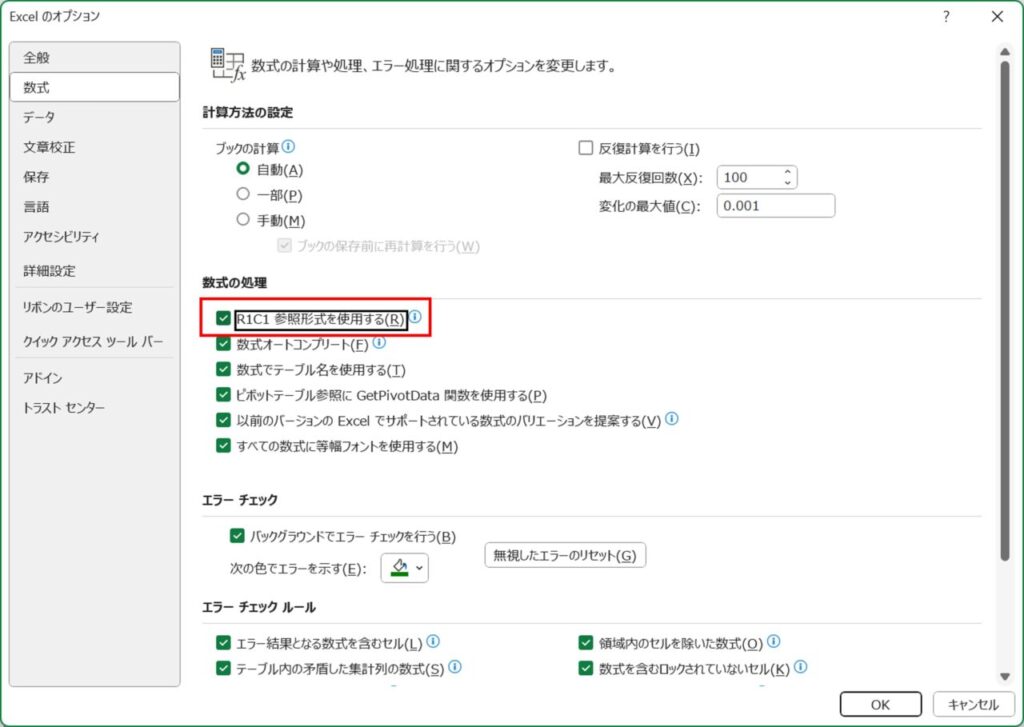Open error indicator color dropdown
The image size is (1024, 727).
[x=405, y=568]
